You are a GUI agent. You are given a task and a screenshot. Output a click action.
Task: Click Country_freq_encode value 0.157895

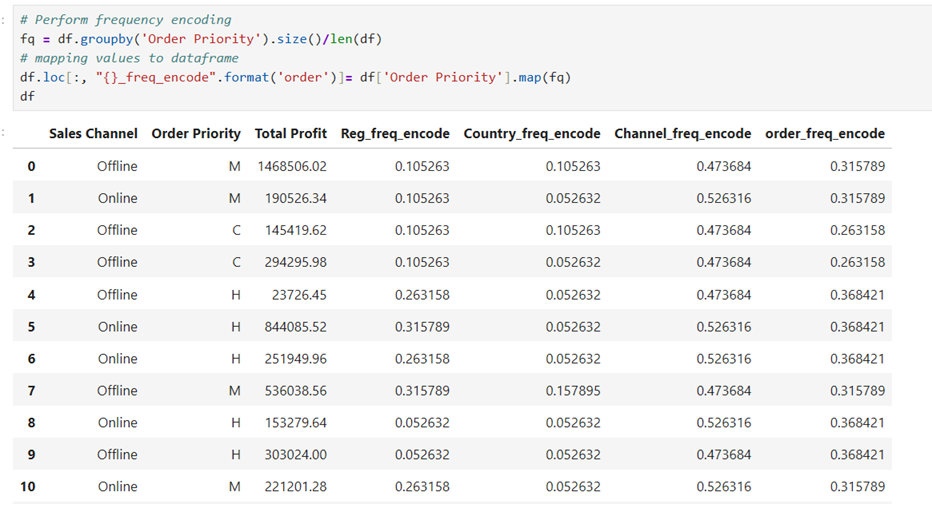tap(573, 391)
